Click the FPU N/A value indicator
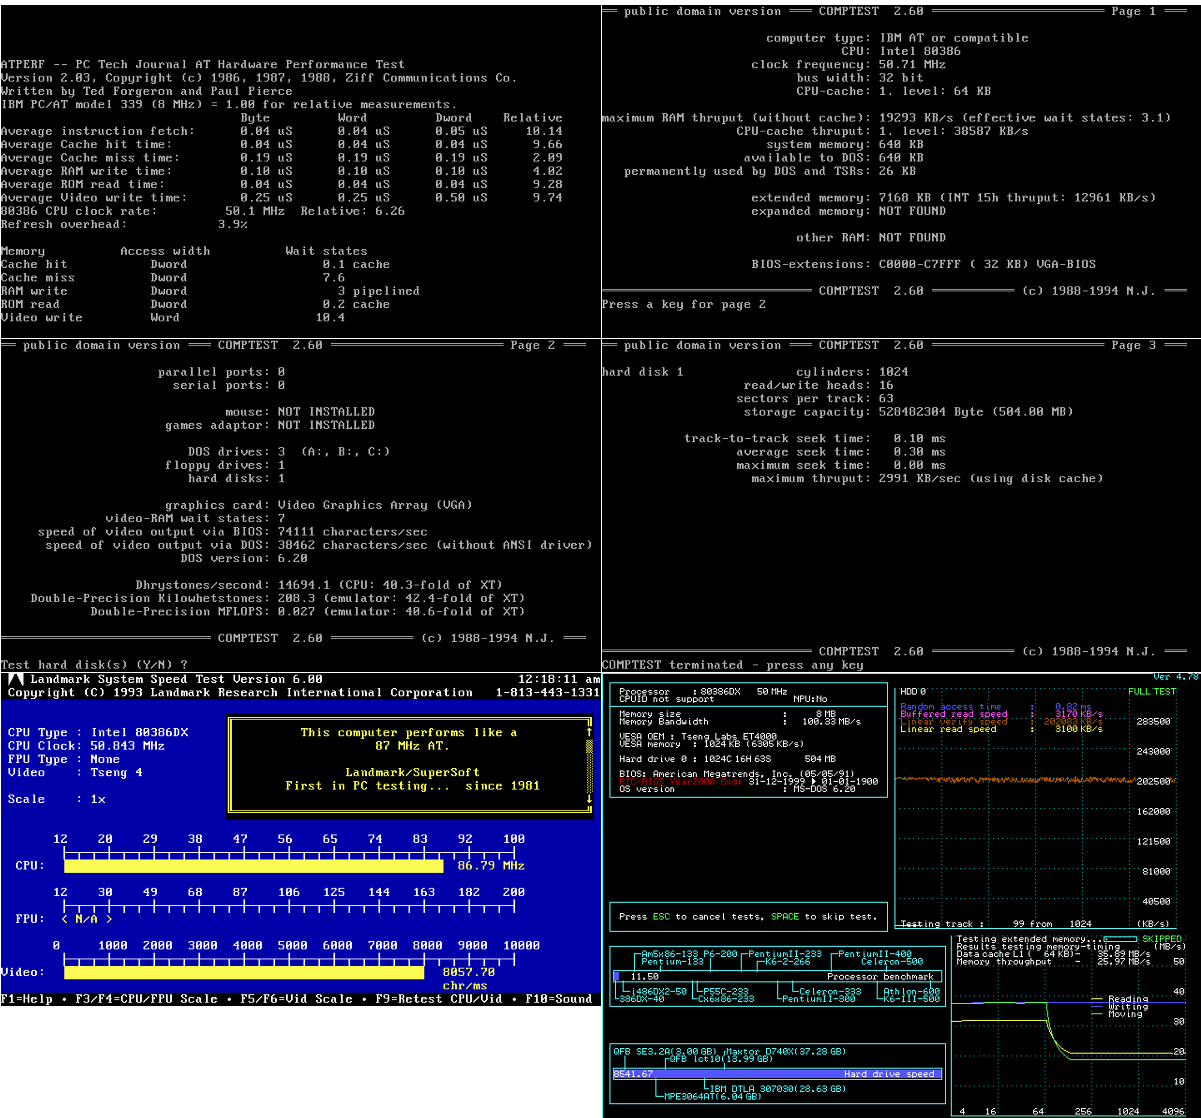This screenshot has height=1118, width=1201. (87, 918)
